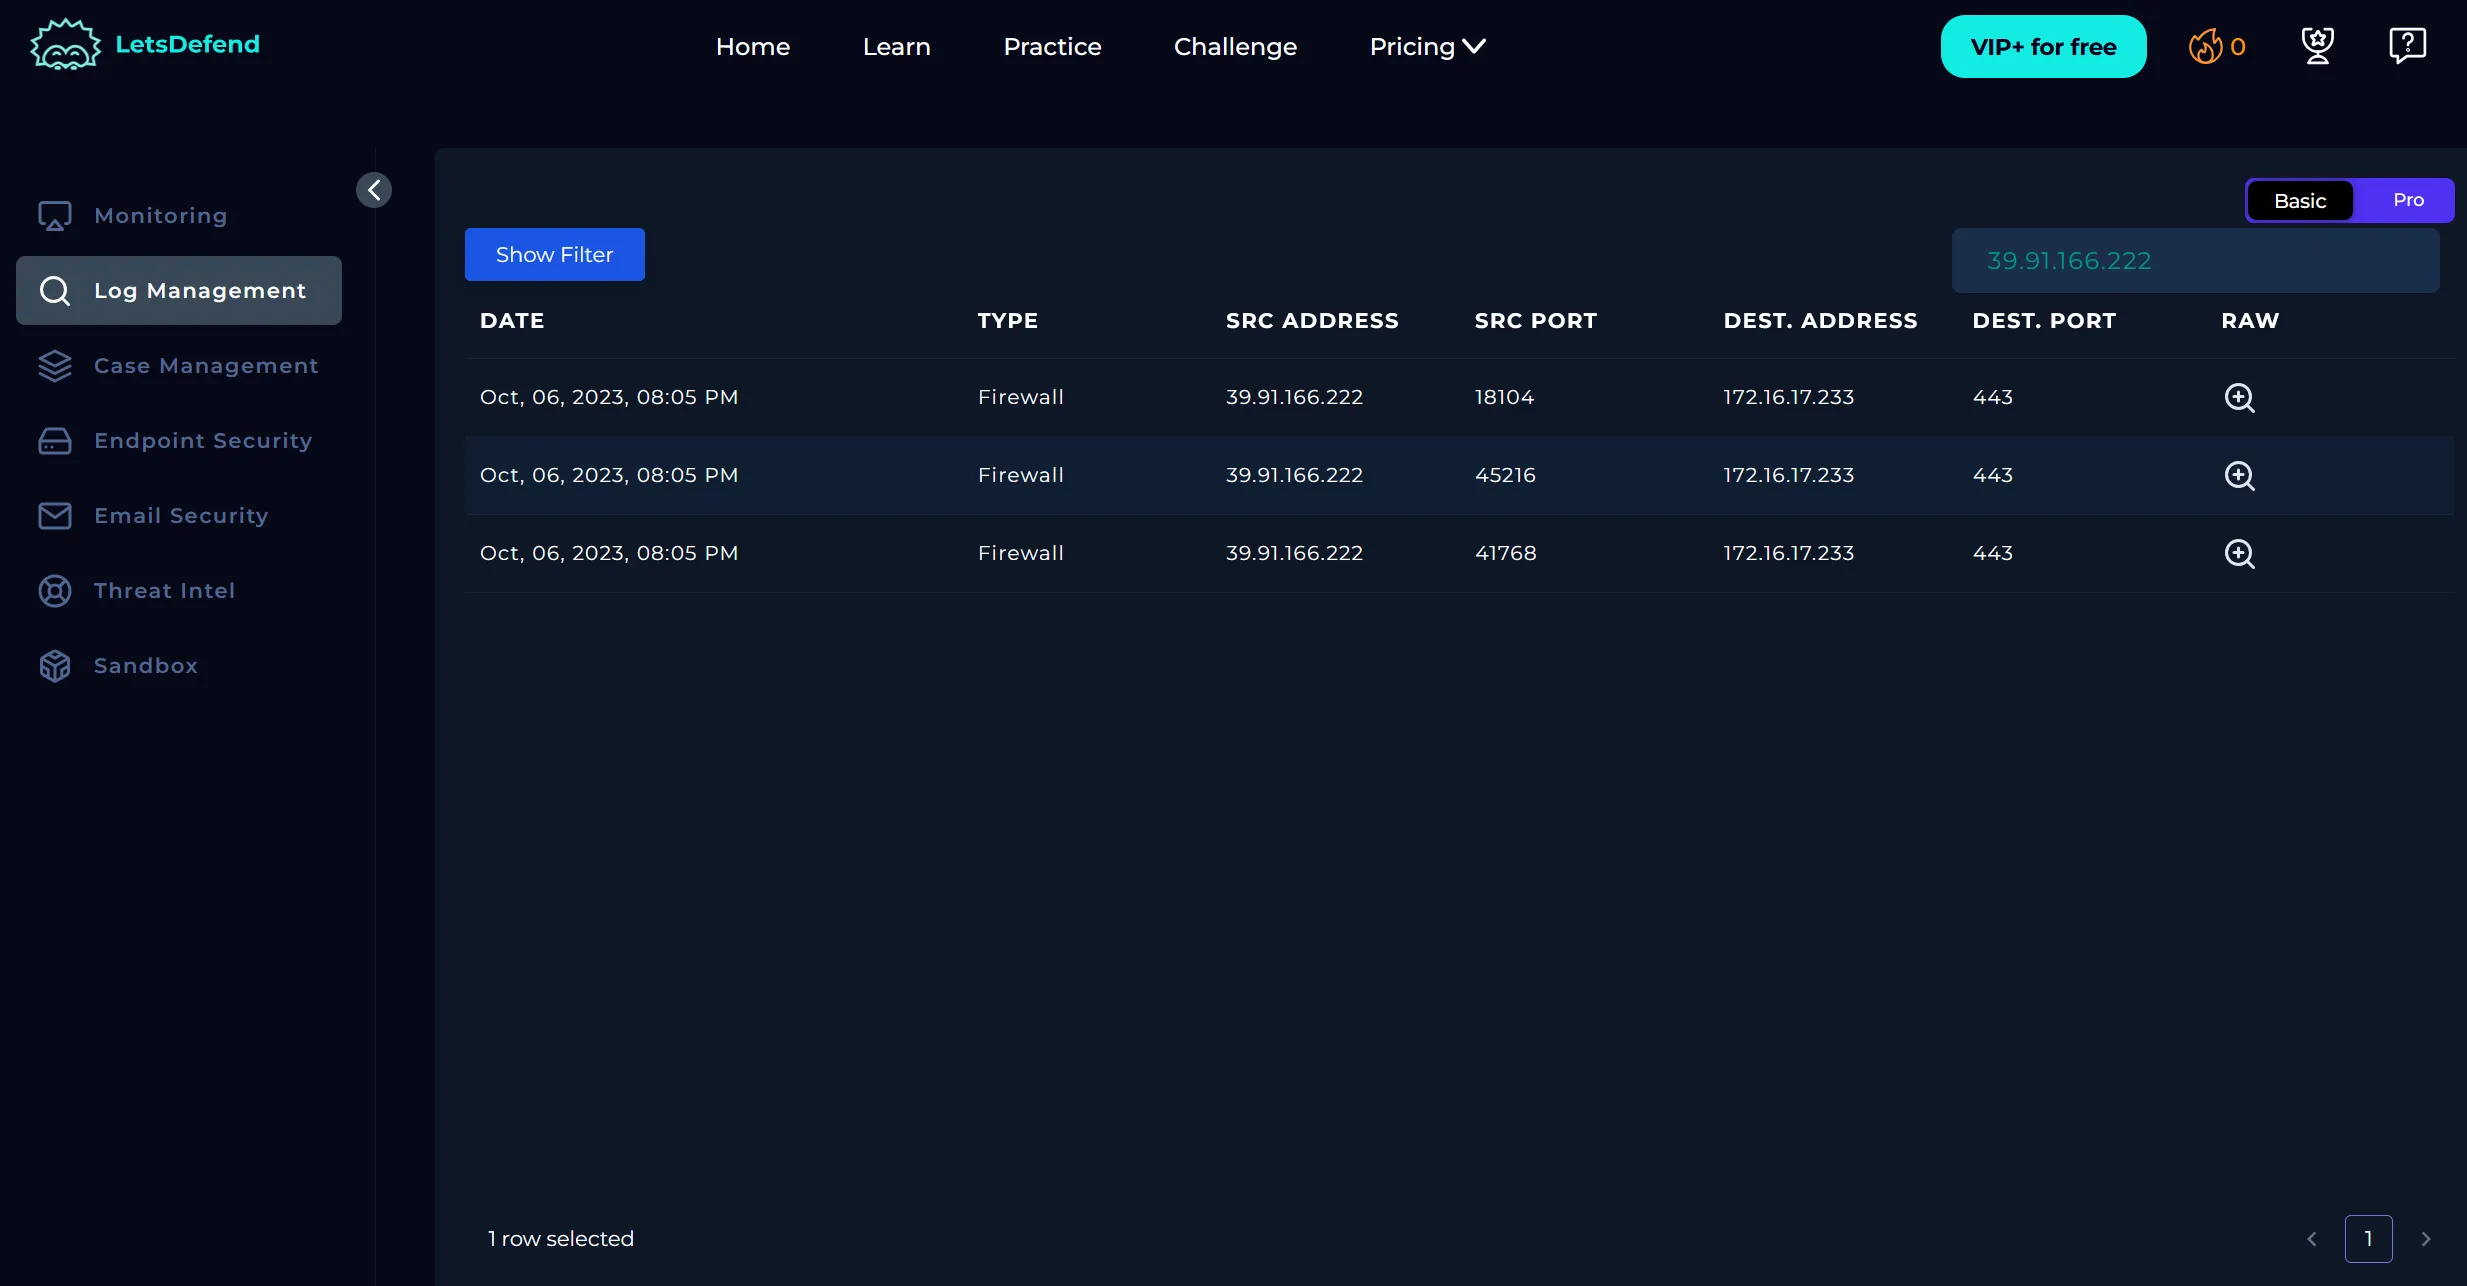Switch log view to Pro mode
The width and height of the screenshot is (2467, 1286).
(x=2408, y=200)
